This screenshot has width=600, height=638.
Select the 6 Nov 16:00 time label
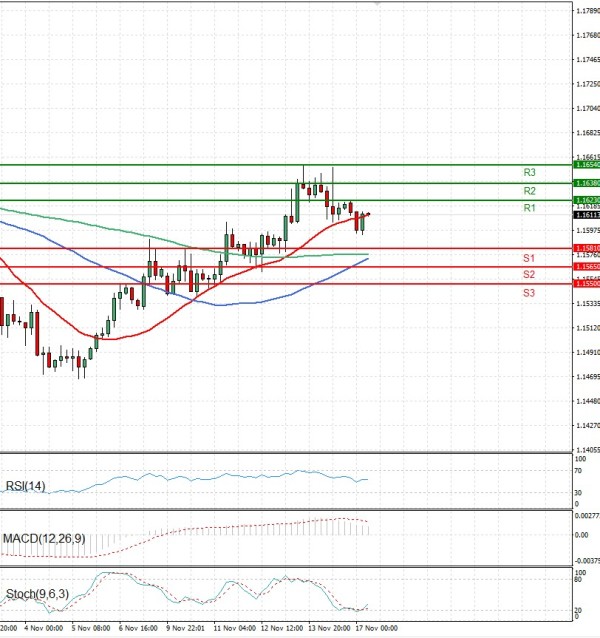(x=137, y=630)
